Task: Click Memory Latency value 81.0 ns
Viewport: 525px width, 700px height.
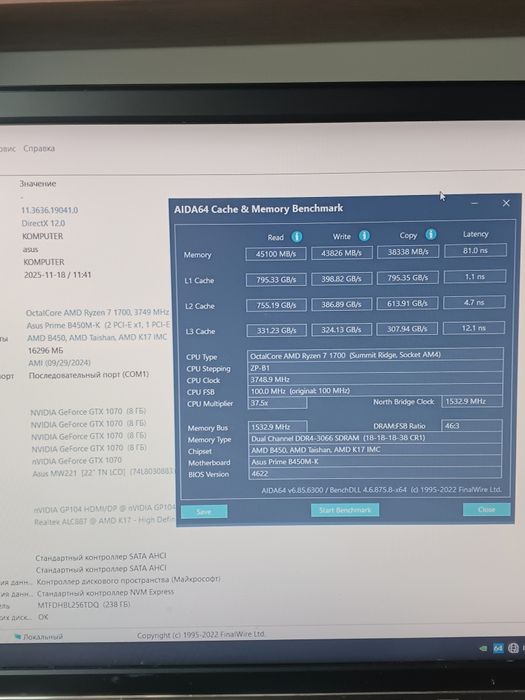Action: click(x=475, y=250)
